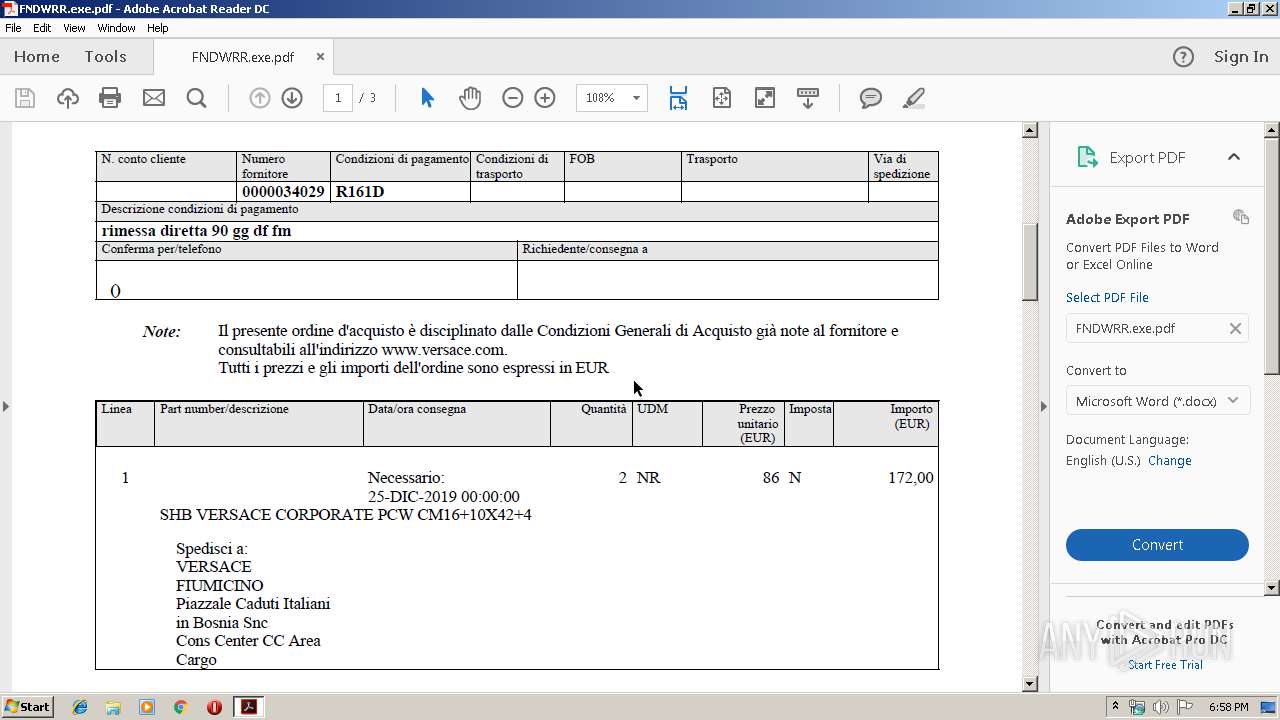This screenshot has width=1280, height=720.
Task: Click the Acrobat Reader taskbar button
Action: (248, 707)
